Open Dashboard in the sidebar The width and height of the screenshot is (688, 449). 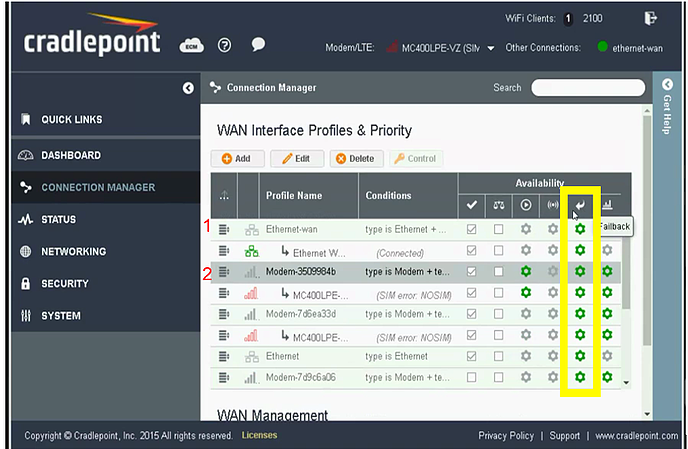70,156
